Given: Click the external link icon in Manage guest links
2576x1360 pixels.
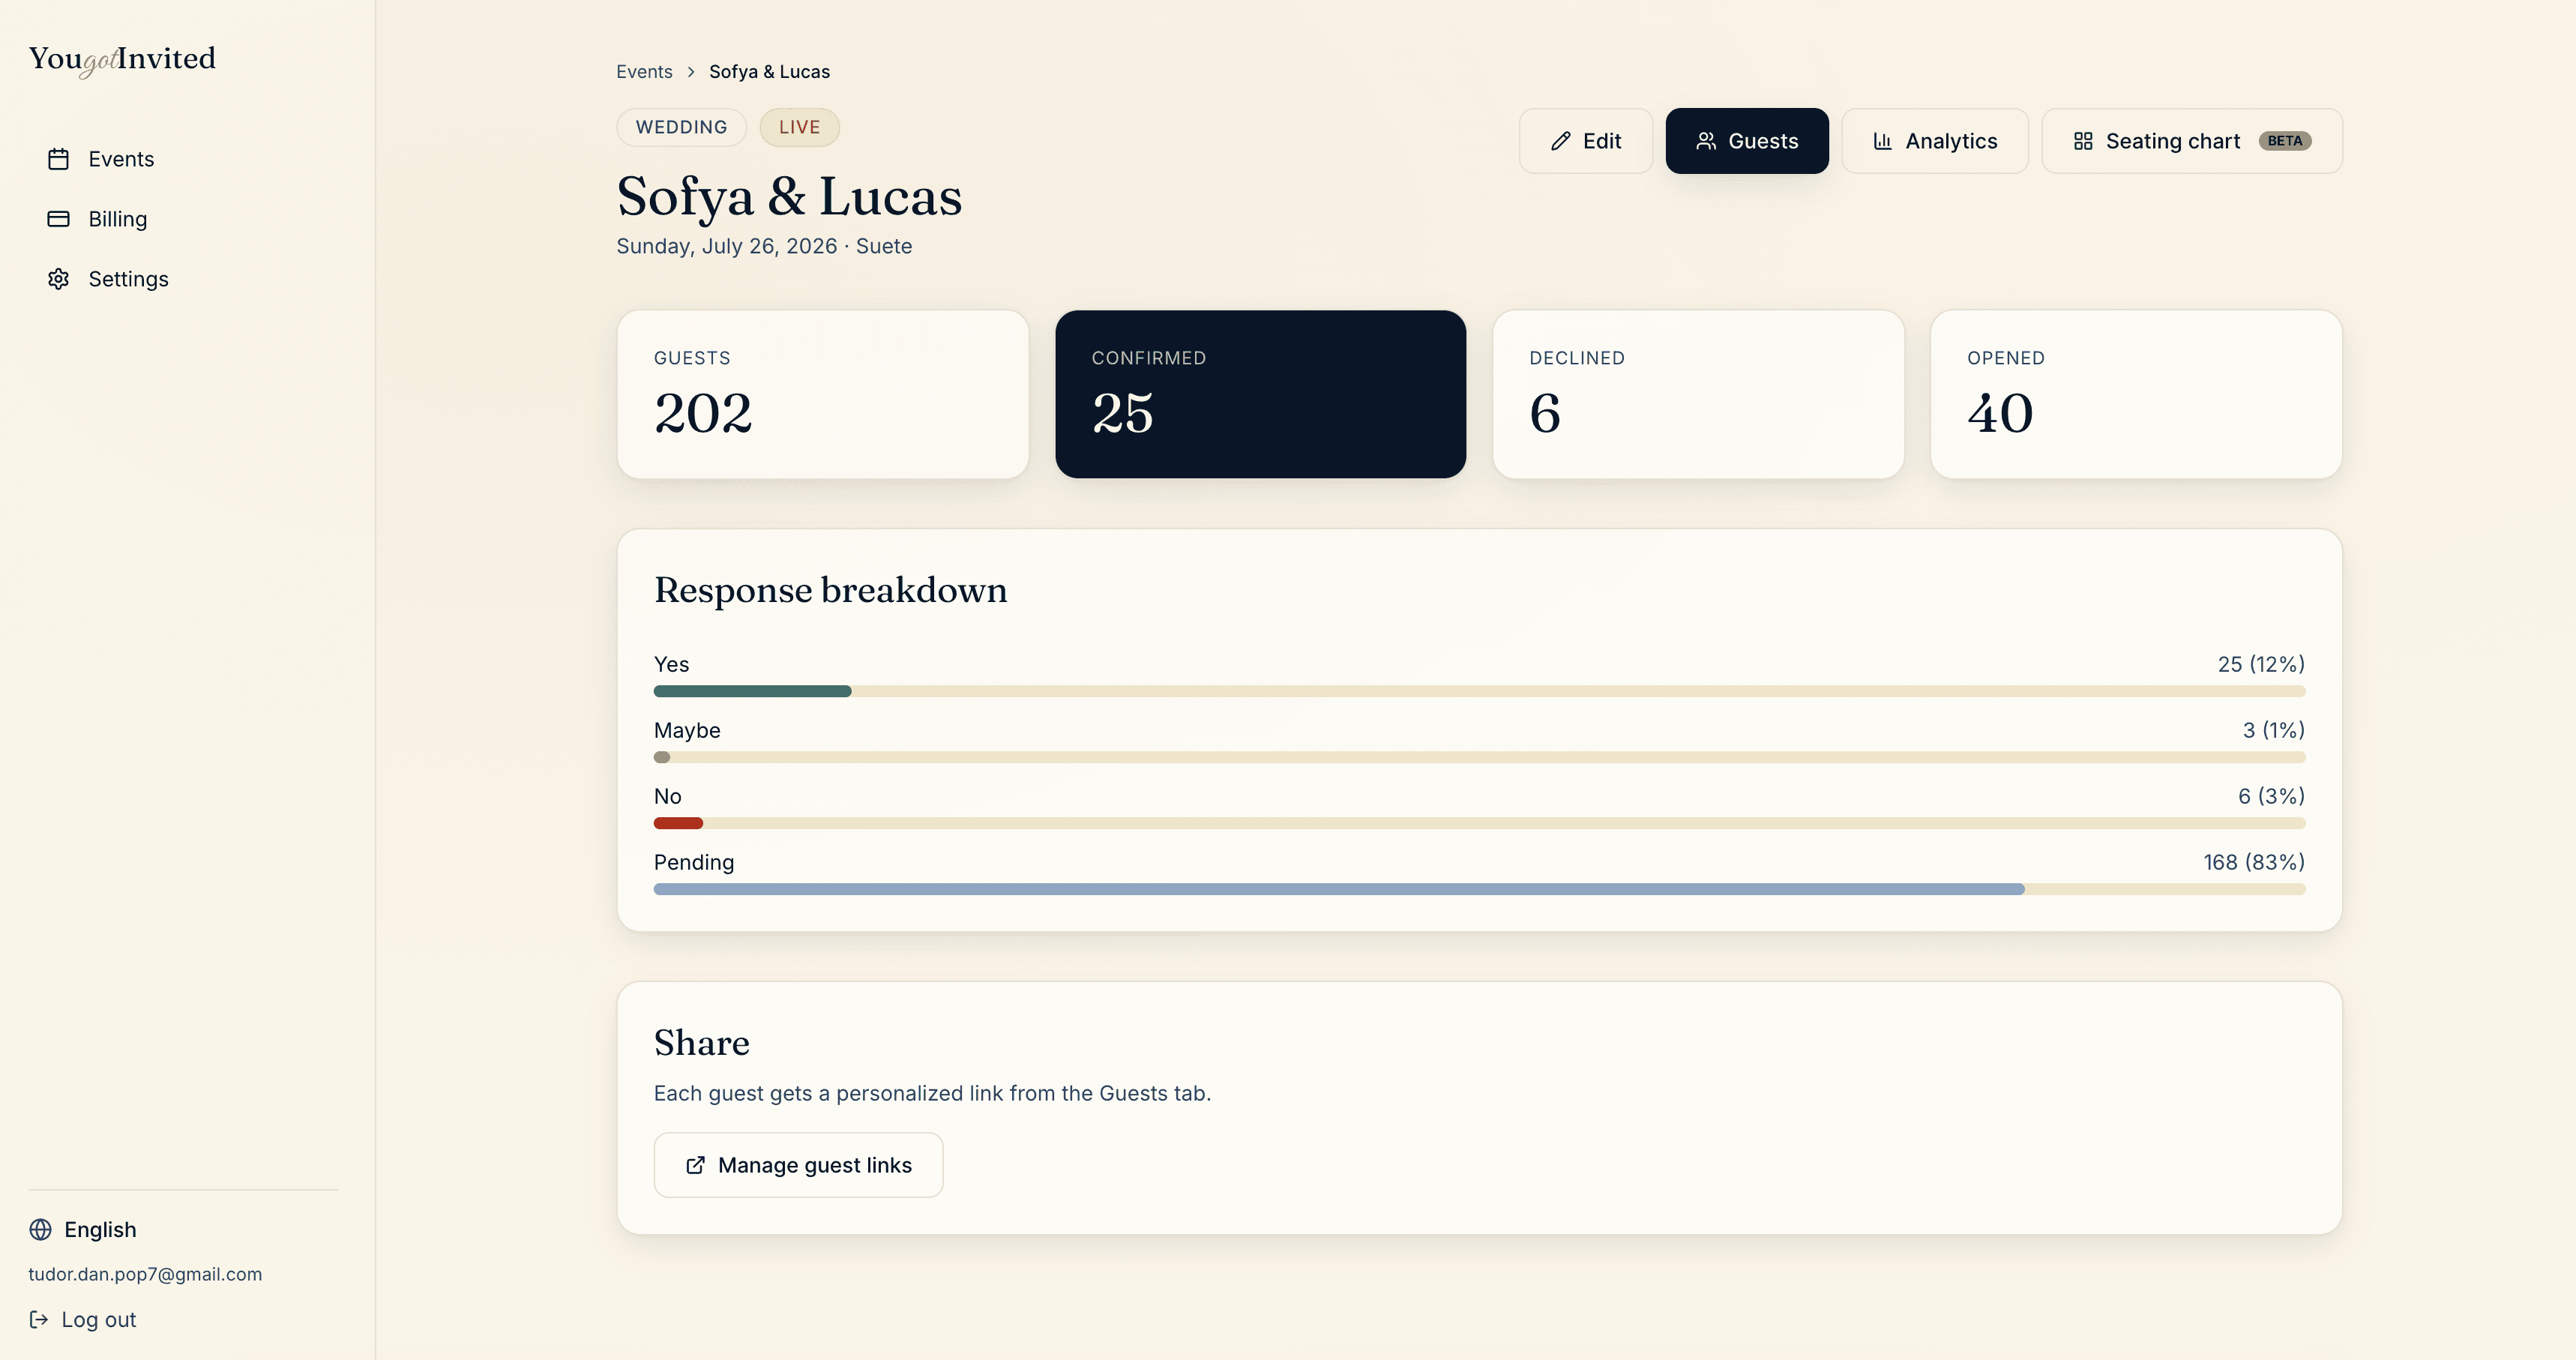Looking at the screenshot, I should point(695,1165).
